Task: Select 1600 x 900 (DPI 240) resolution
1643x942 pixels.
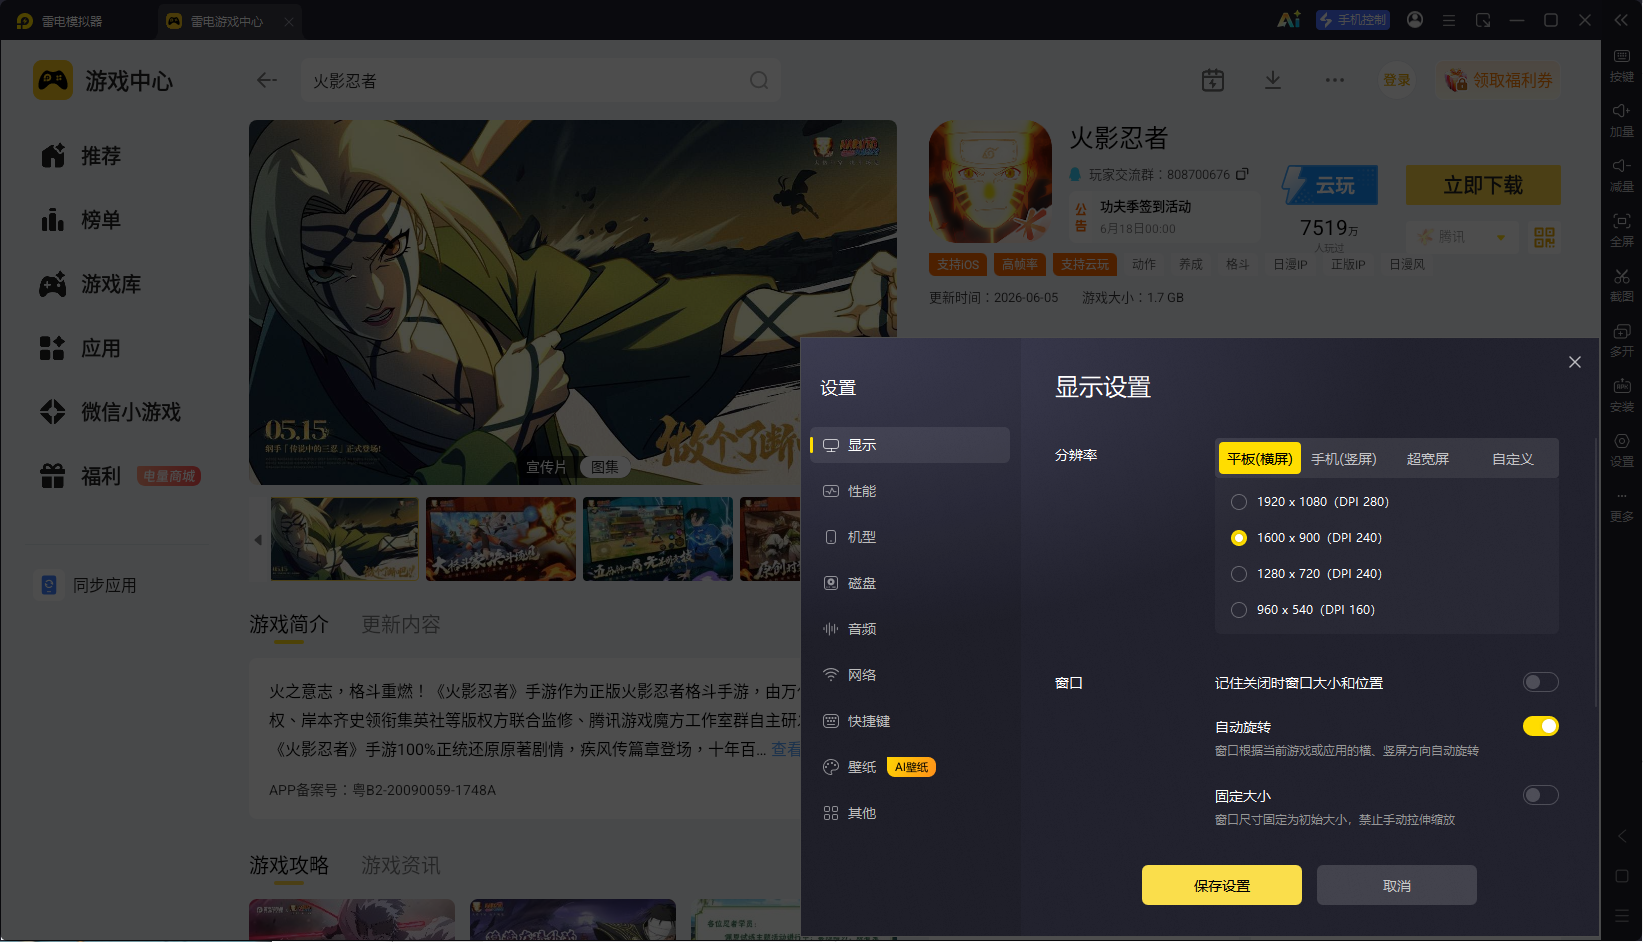Action: (x=1239, y=538)
